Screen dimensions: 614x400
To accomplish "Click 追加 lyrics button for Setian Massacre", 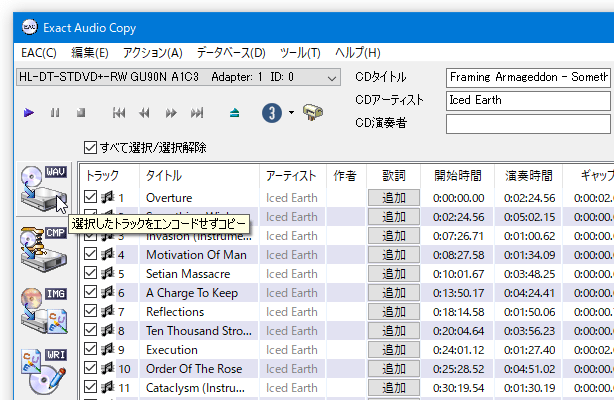I will 394,274.
